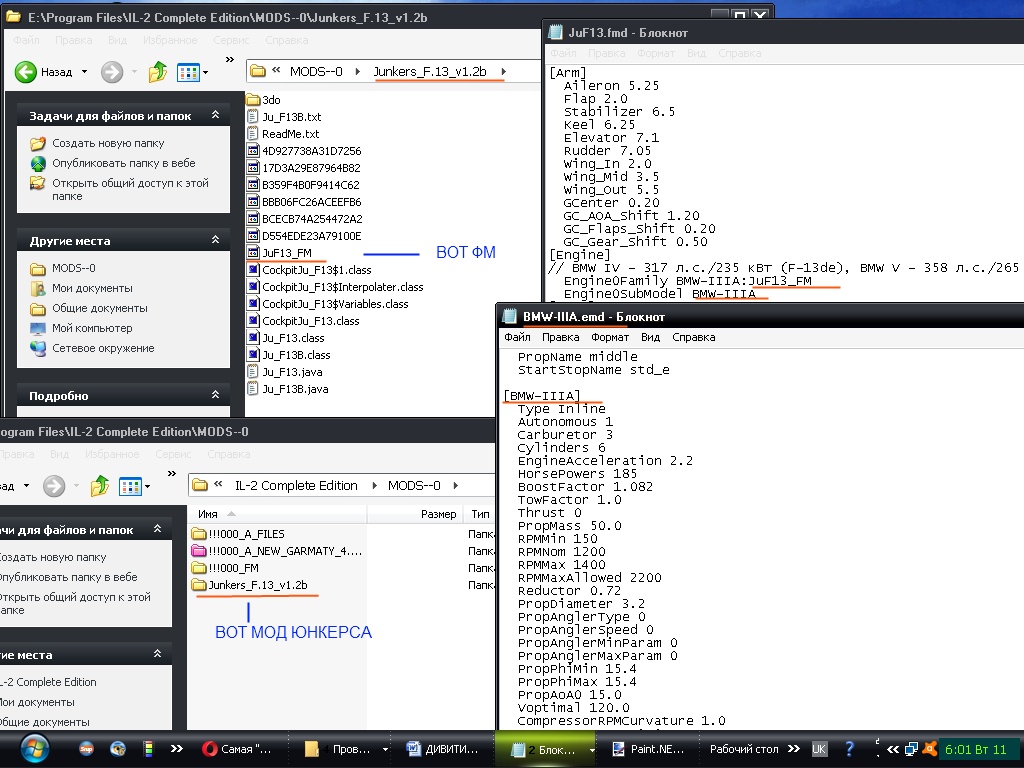Collapse the 'Задачи для файлов и папок' panel
Image resolution: width=1024 pixels, height=768 pixels.
click(214, 117)
